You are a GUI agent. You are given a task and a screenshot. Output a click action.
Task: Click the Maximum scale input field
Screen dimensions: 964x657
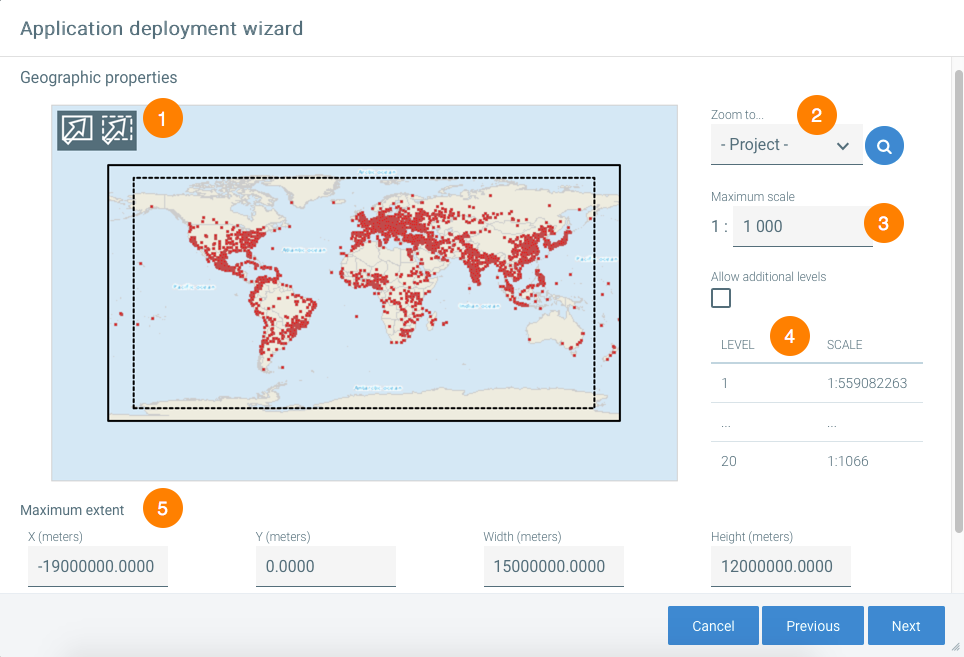pyautogui.click(x=800, y=227)
